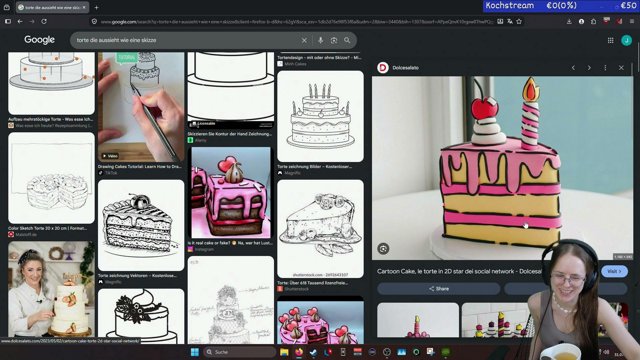The image size is (640, 360).
Task: Go forward one page in Firefox
Action: coord(32,21)
